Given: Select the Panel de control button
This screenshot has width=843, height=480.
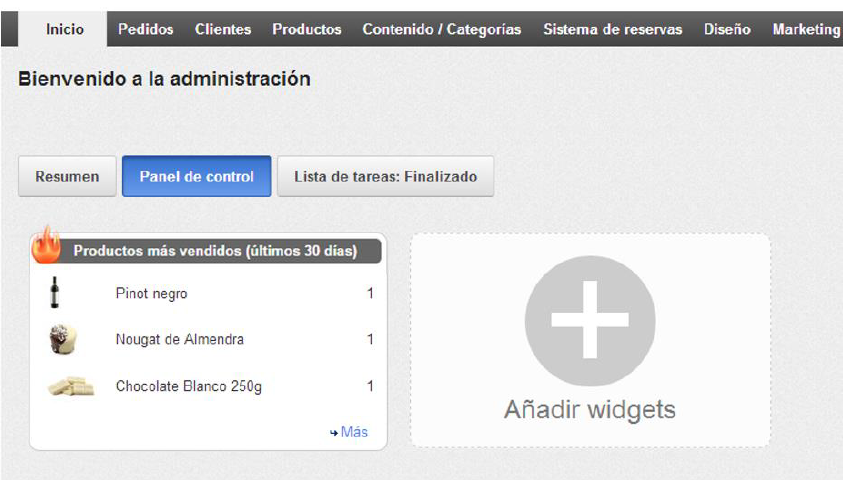Looking at the screenshot, I should pos(196,177).
